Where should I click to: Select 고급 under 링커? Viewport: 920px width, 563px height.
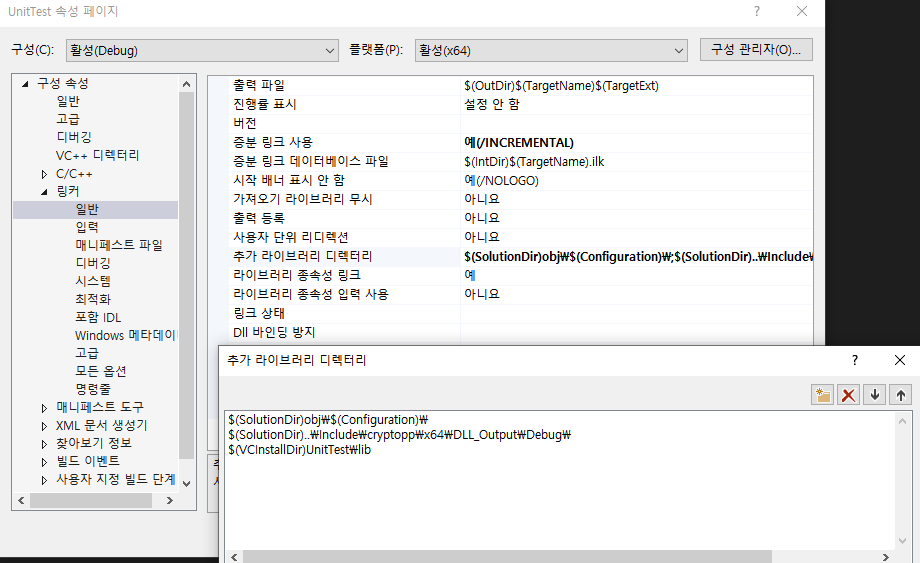[87, 353]
